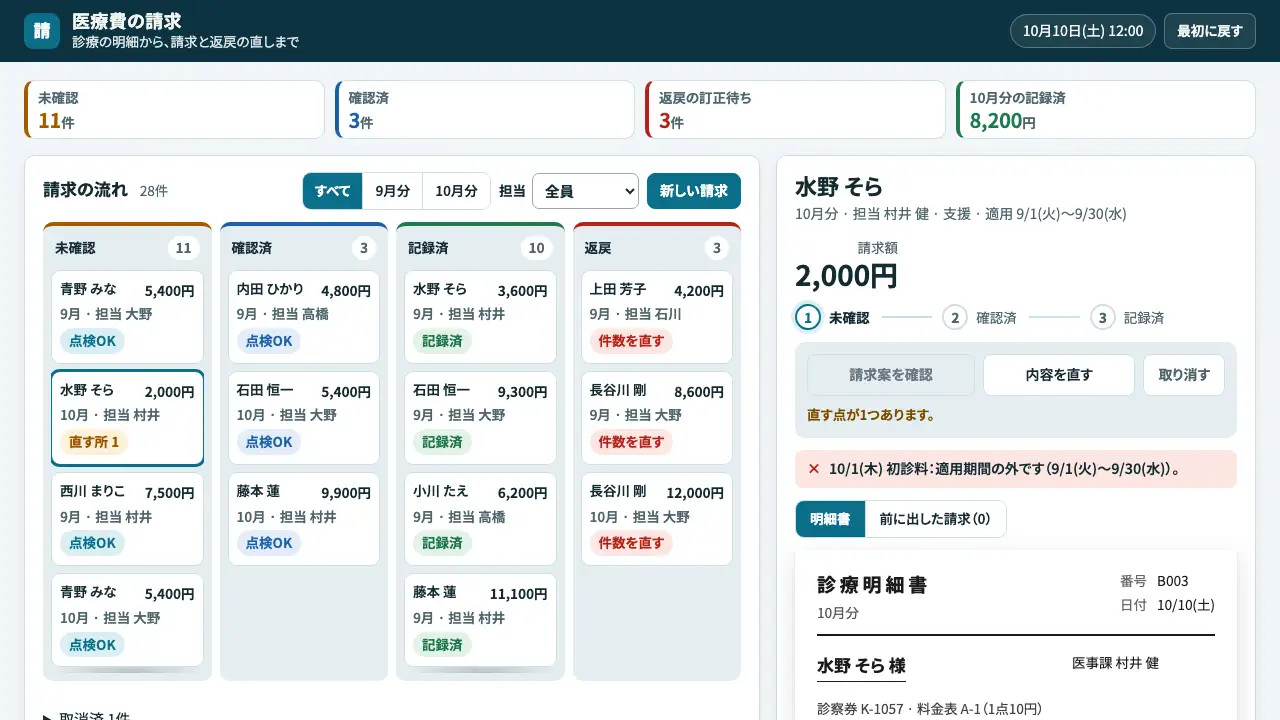Open the 上田 芳子 4,200円 returned card
The image size is (1280, 720).
pos(657,317)
